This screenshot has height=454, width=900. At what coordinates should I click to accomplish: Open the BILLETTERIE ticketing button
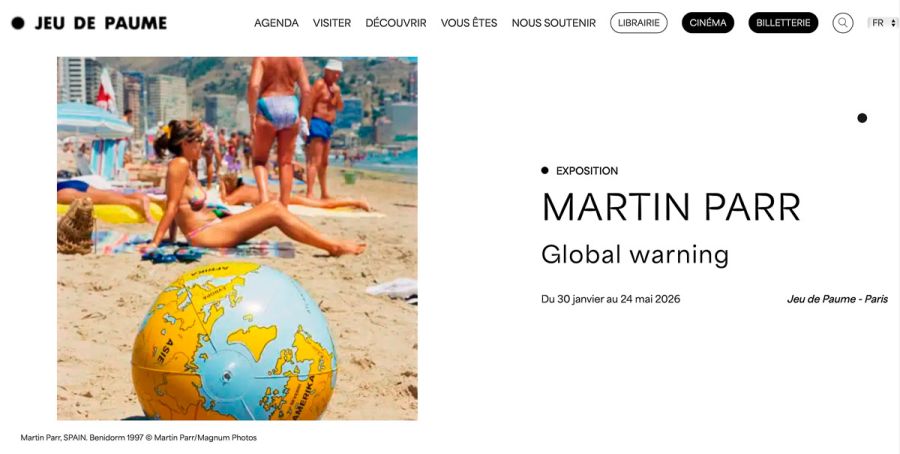(783, 23)
